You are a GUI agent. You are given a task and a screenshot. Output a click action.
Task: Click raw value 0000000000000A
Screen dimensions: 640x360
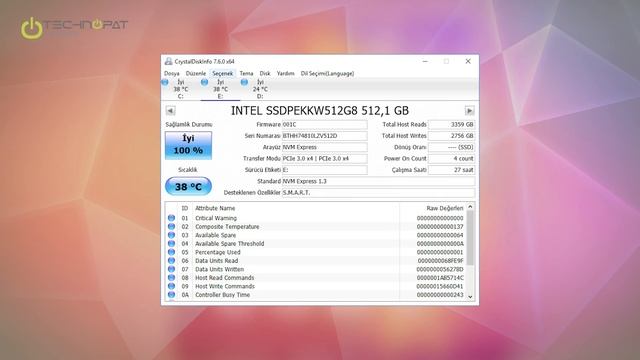tap(440, 244)
